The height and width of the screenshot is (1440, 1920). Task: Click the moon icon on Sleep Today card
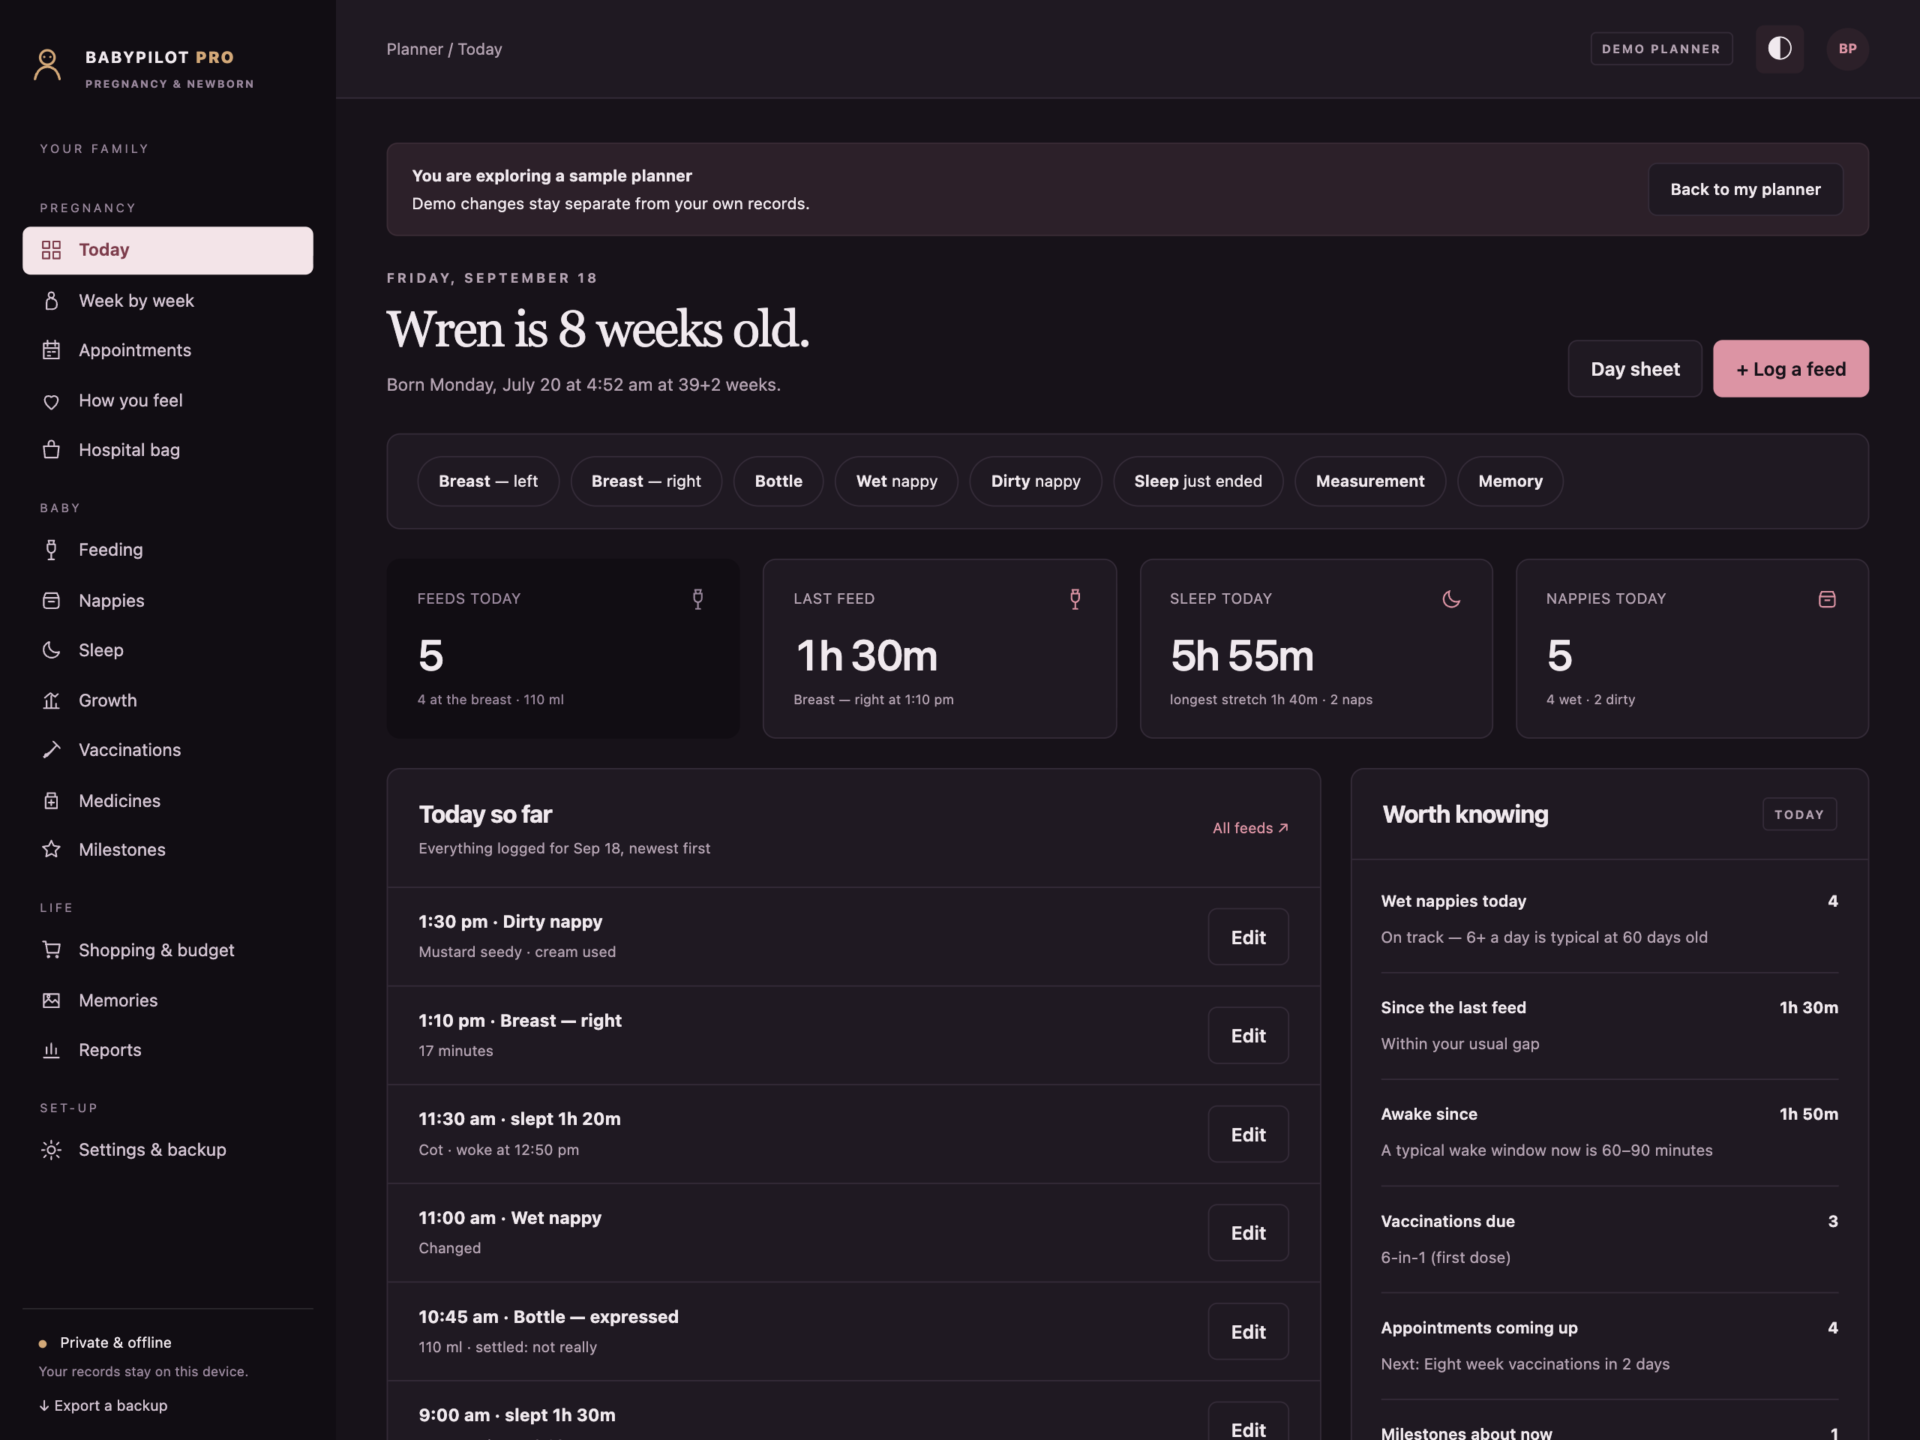pos(1451,599)
